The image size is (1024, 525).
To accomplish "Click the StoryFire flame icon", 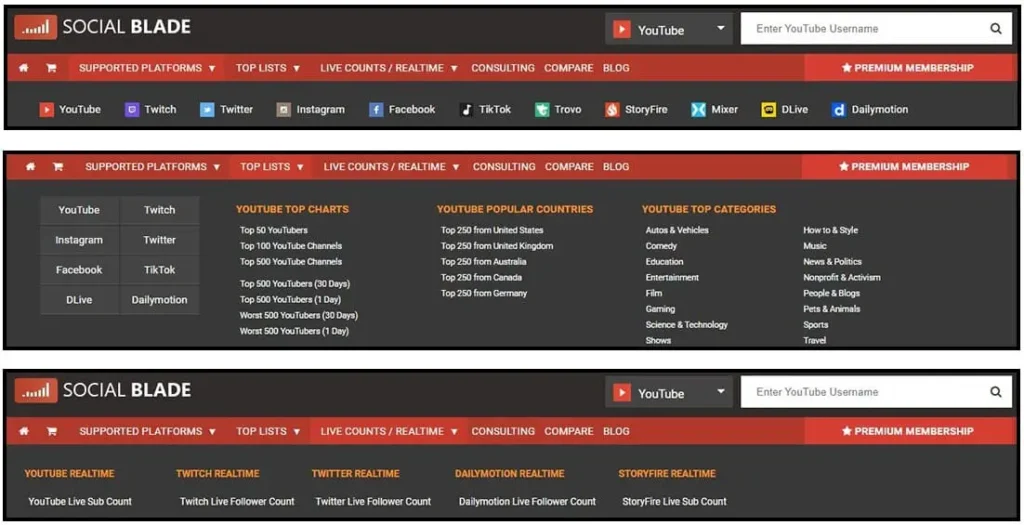I will (612, 110).
